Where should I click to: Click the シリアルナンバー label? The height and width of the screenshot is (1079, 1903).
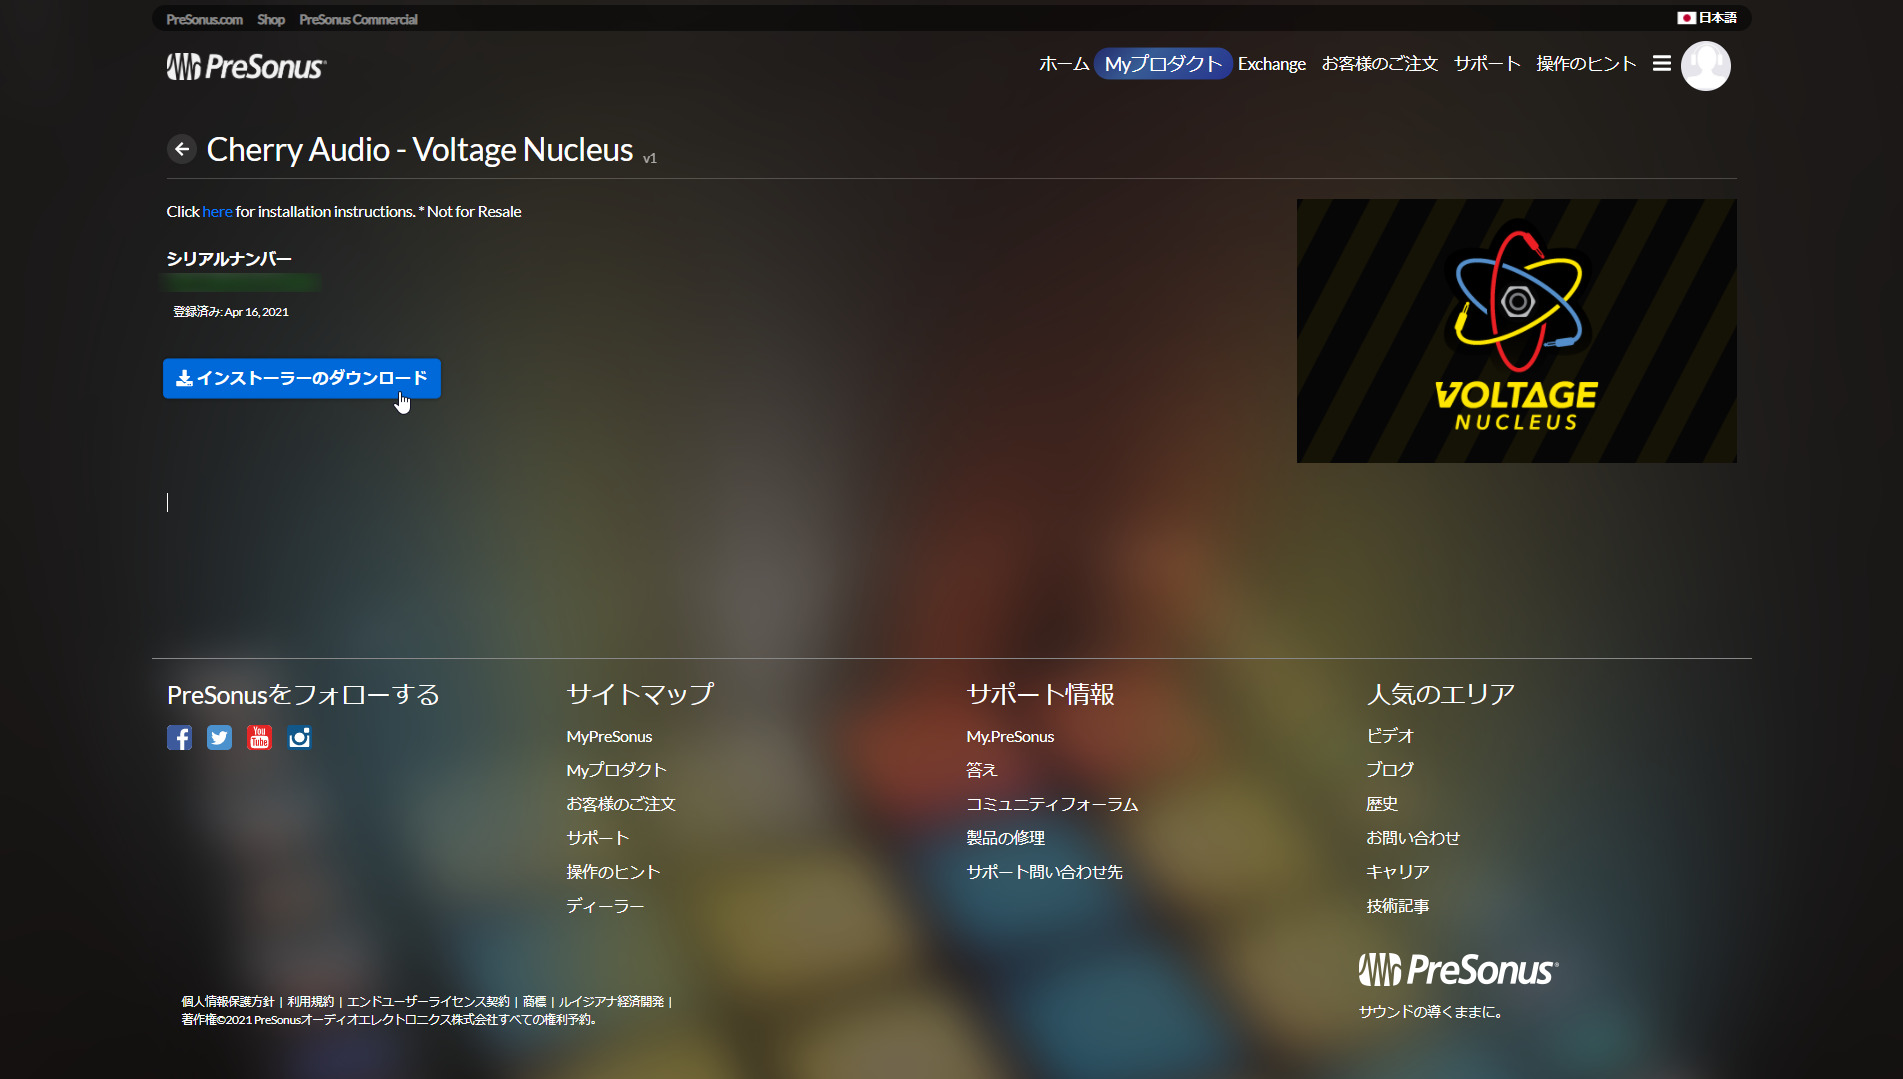229,259
